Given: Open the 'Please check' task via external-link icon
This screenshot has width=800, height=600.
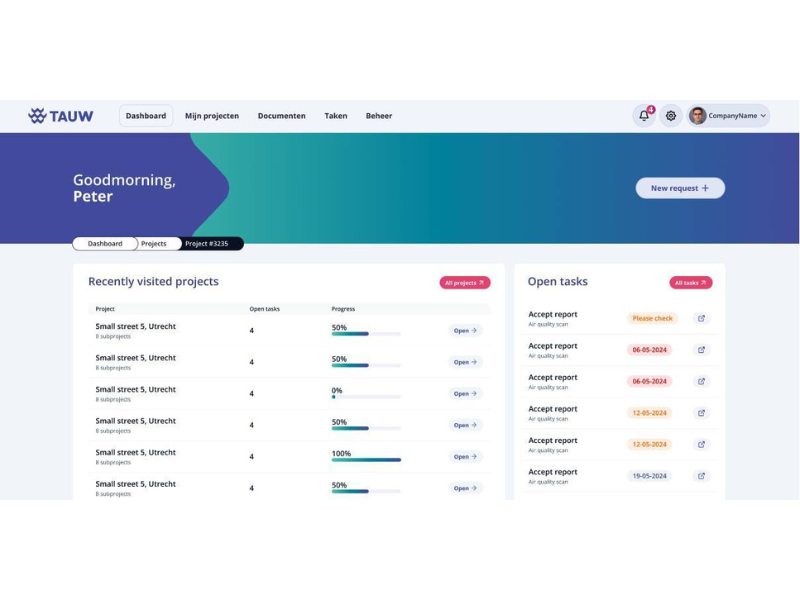Looking at the screenshot, I should 703,318.
